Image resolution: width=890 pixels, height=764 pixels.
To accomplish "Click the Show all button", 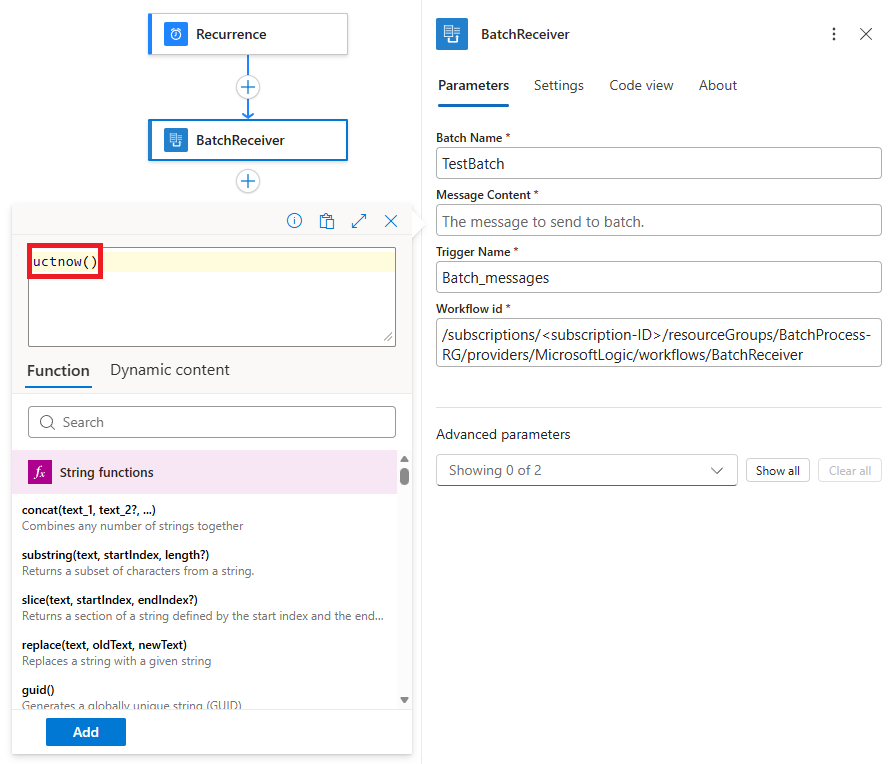I will click(x=778, y=471).
